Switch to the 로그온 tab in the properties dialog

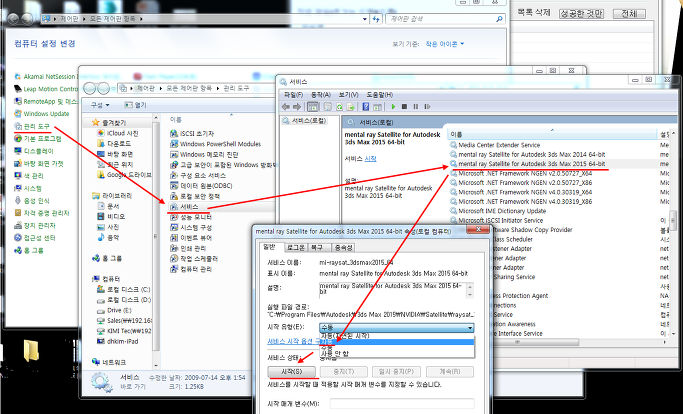[x=295, y=248]
